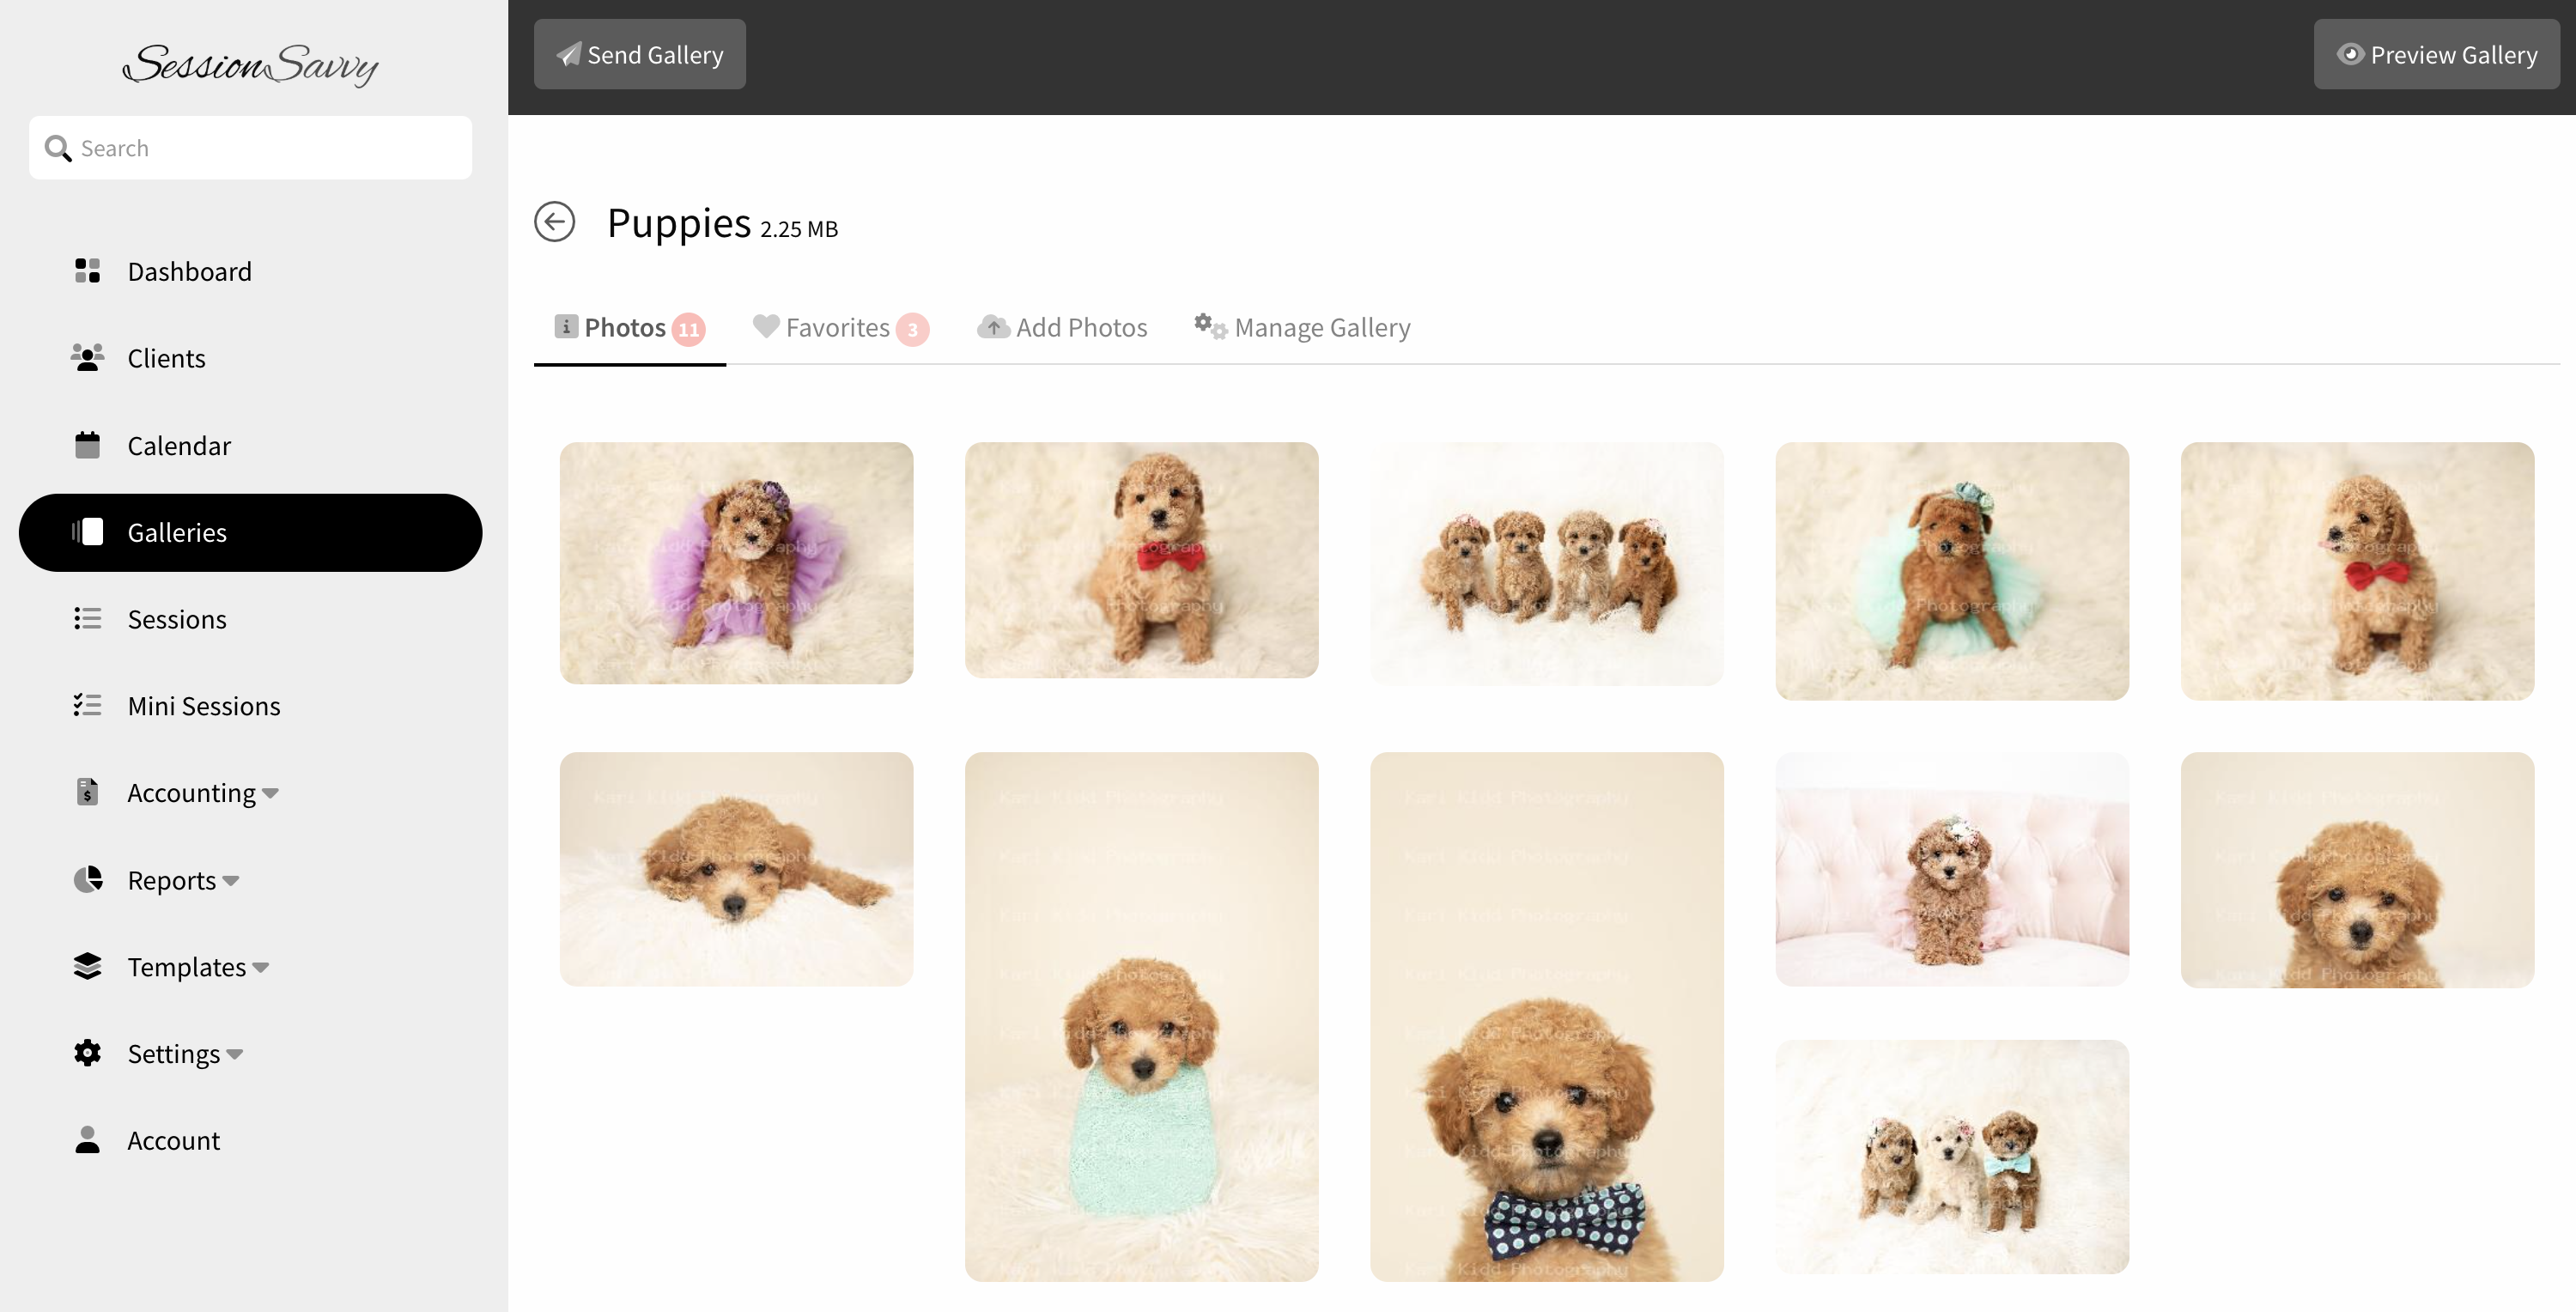The image size is (2576, 1312).
Task: Open the Add Photos tab
Action: (1062, 328)
